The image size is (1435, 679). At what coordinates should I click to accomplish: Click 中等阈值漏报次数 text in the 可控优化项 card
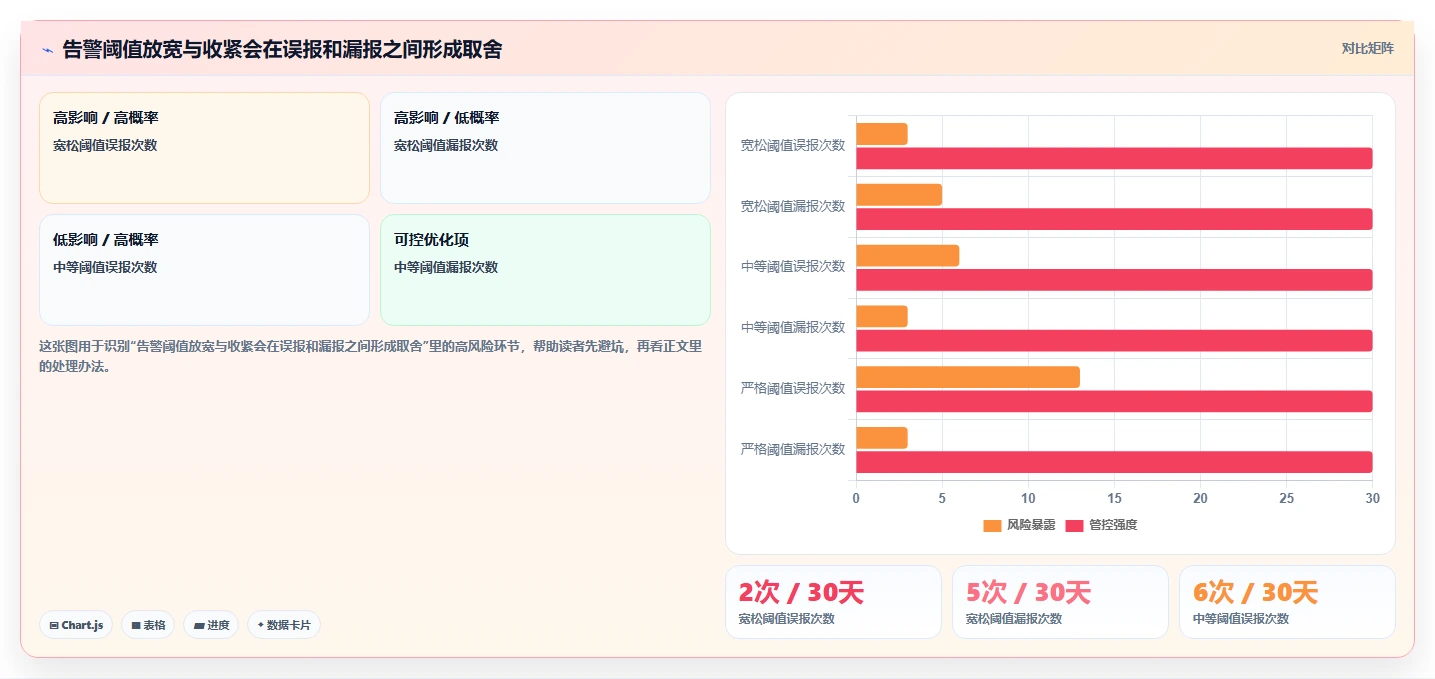(x=446, y=267)
